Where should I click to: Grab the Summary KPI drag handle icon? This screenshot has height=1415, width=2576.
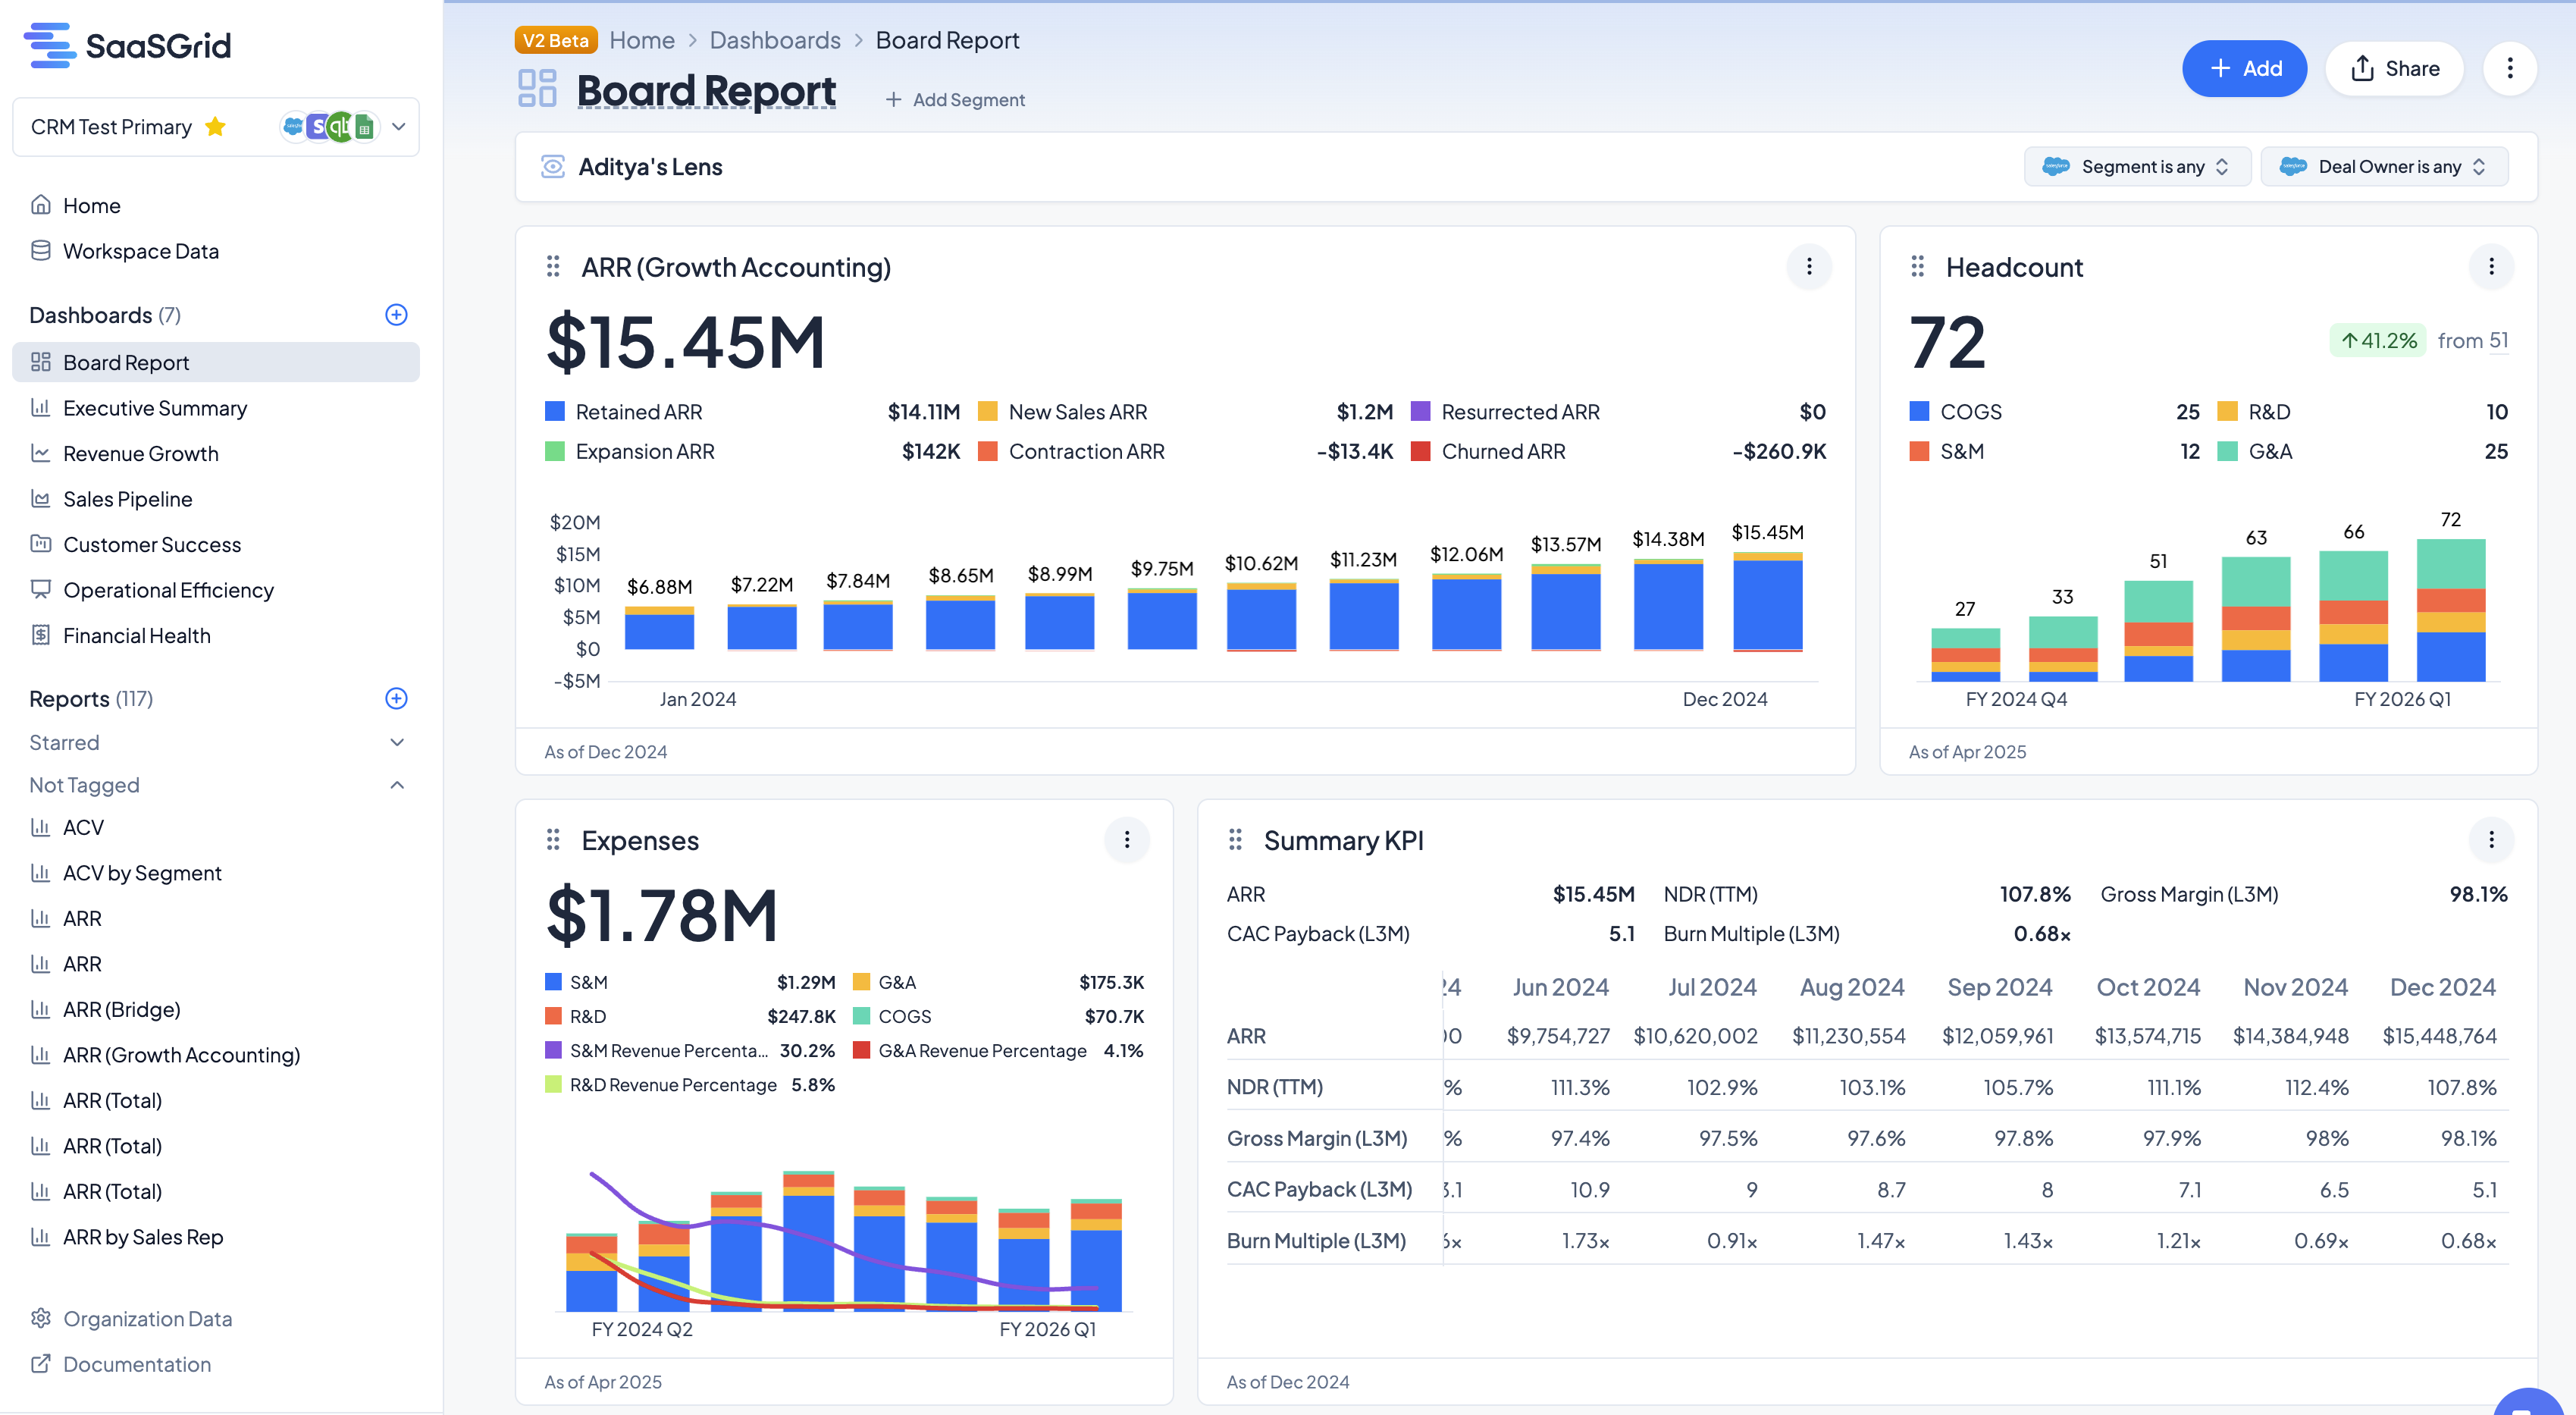coord(1235,840)
